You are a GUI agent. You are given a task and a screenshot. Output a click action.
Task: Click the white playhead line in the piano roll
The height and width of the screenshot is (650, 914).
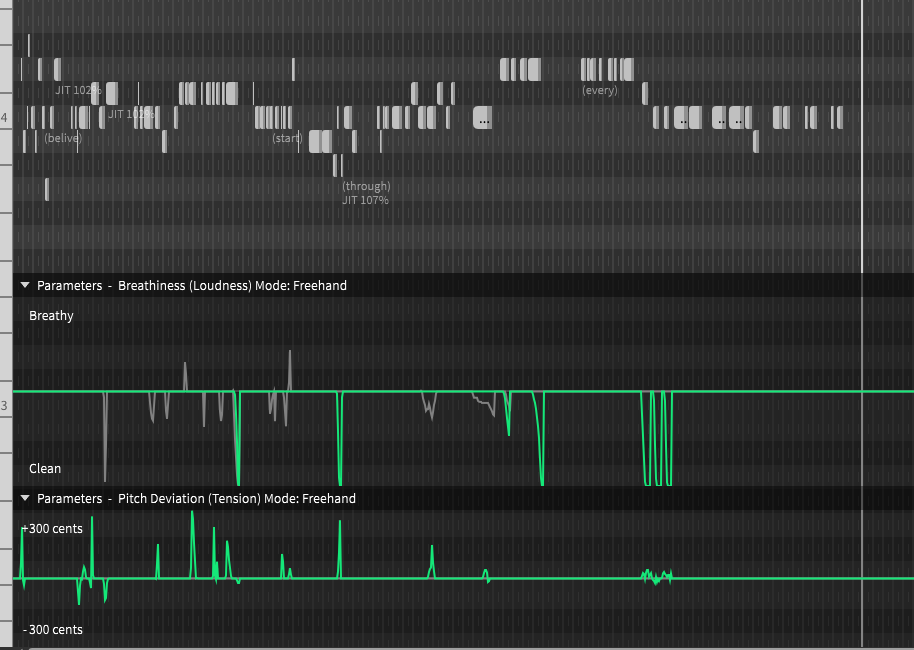[x=862, y=200]
